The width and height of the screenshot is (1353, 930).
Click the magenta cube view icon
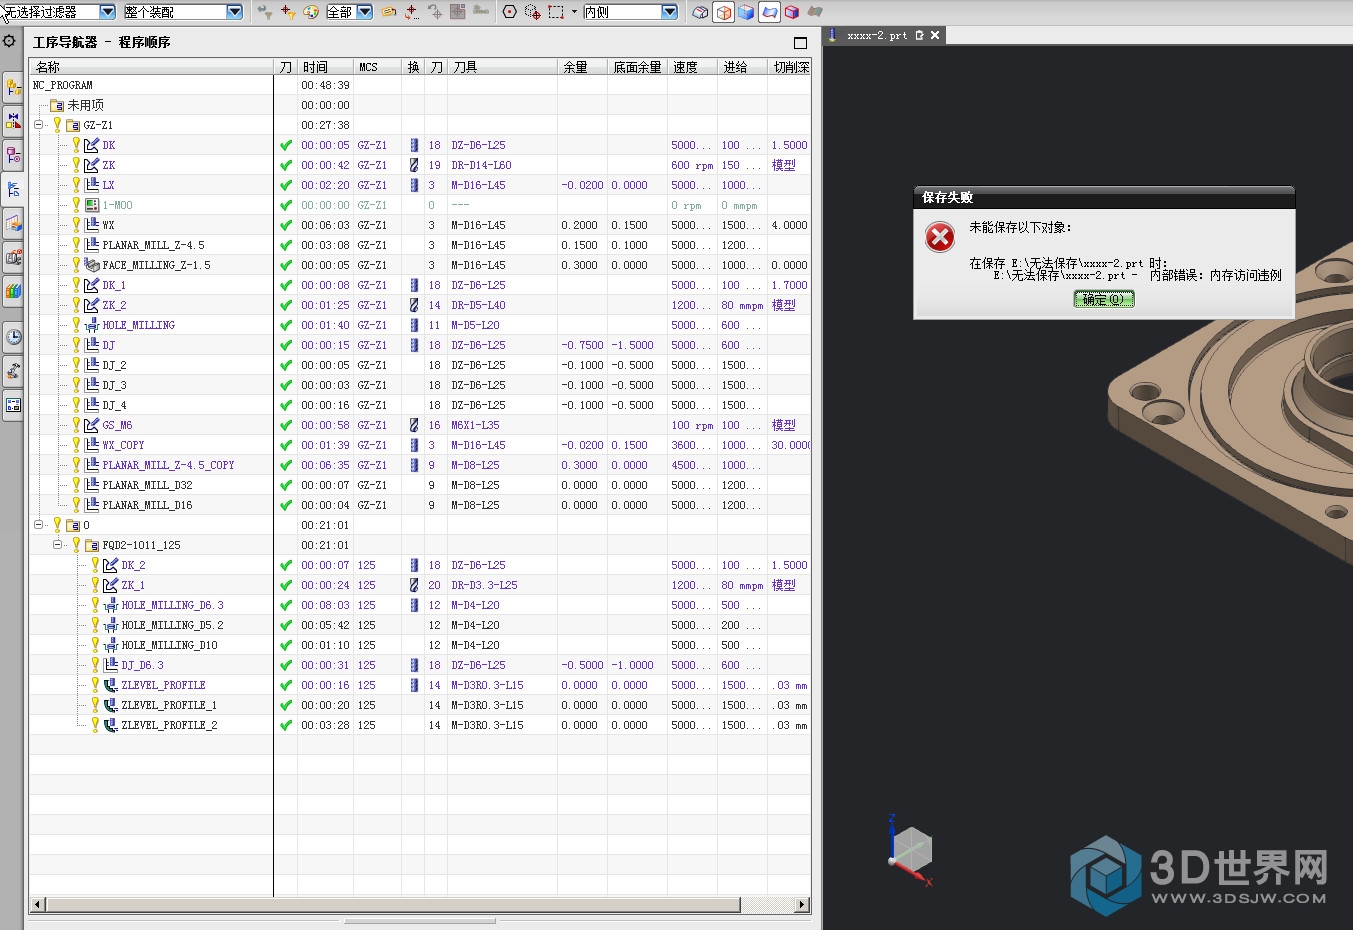coord(792,12)
